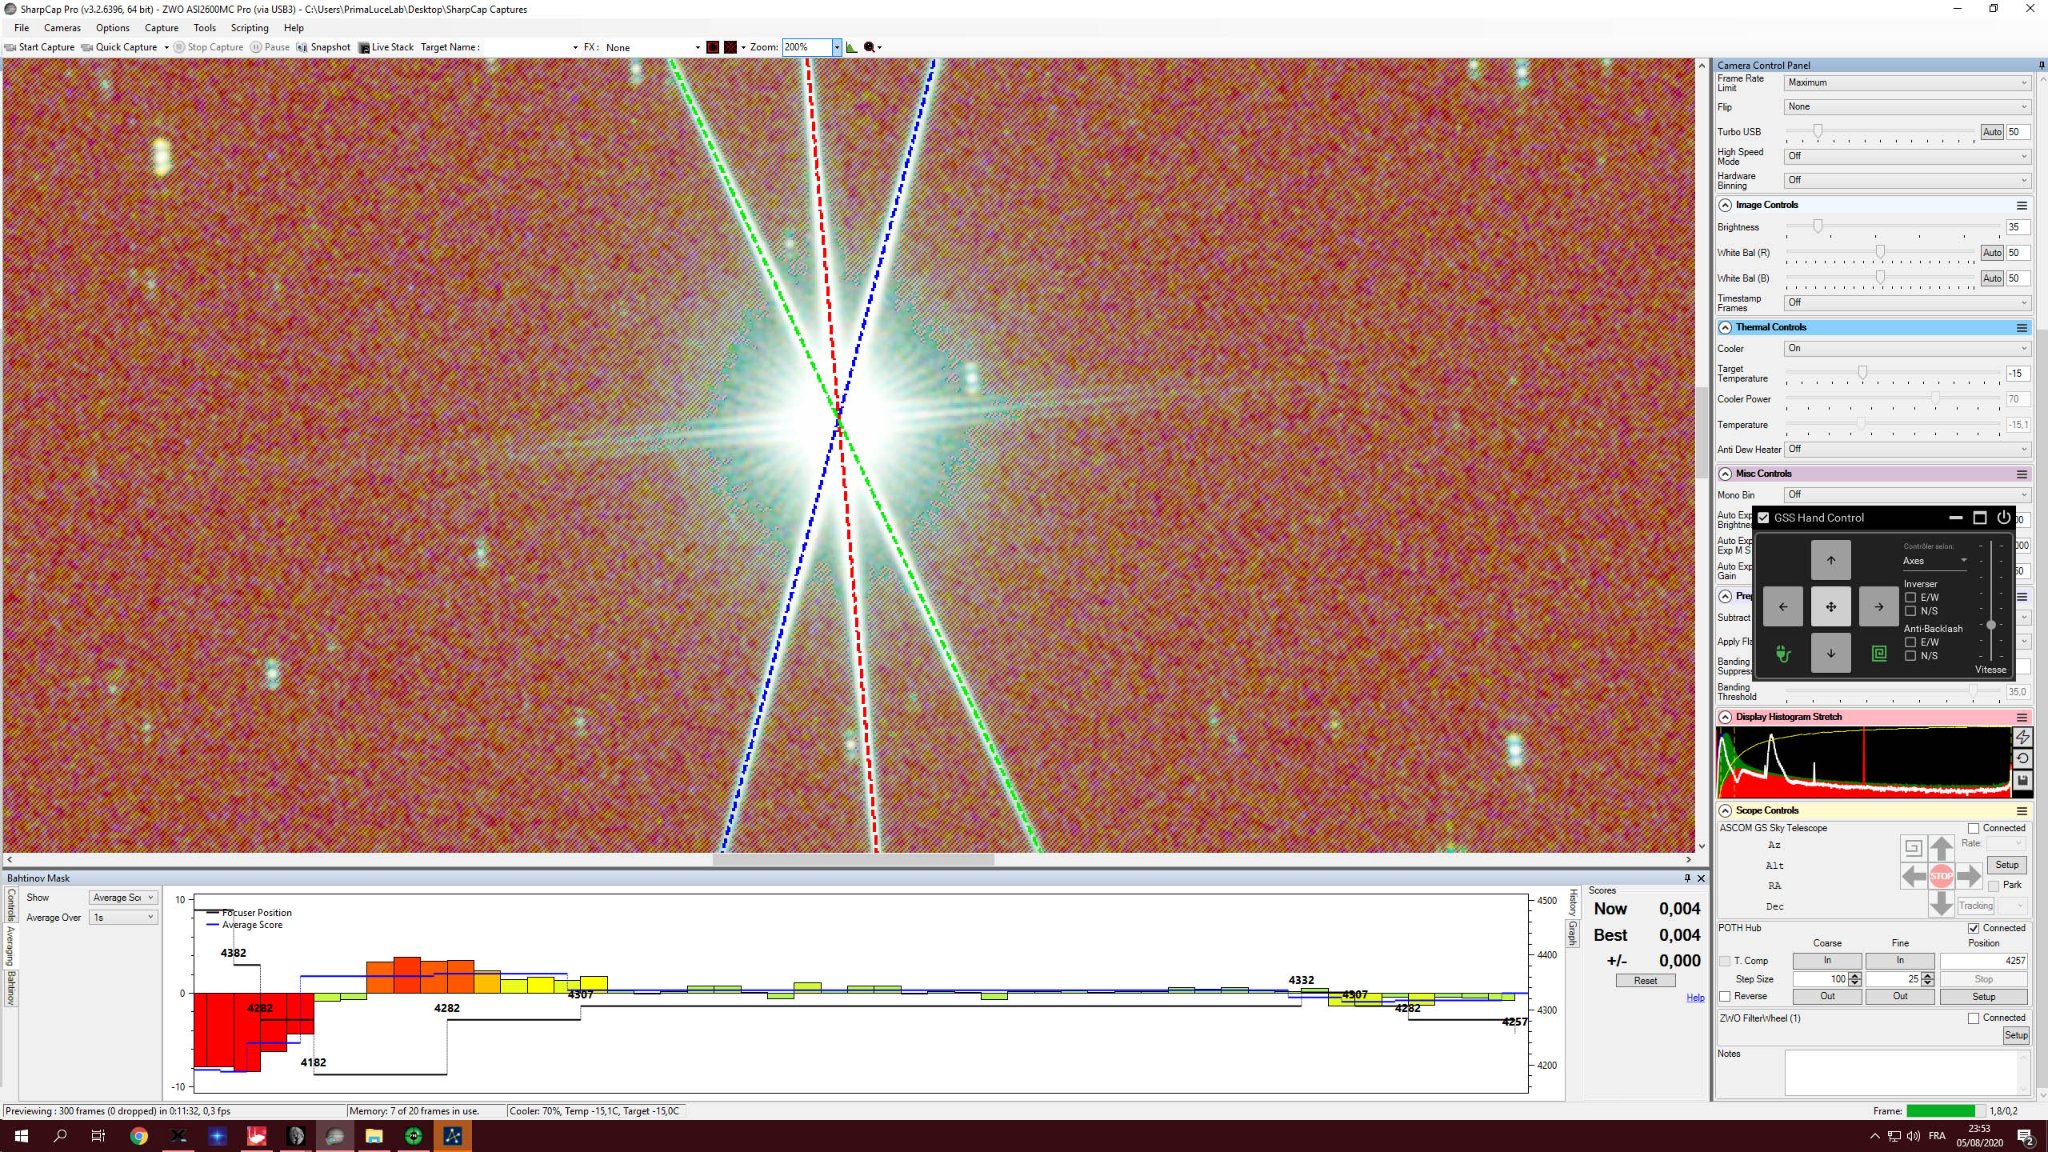Click the green plug connect icon
This screenshot has height=1152, width=2048.
click(1782, 654)
